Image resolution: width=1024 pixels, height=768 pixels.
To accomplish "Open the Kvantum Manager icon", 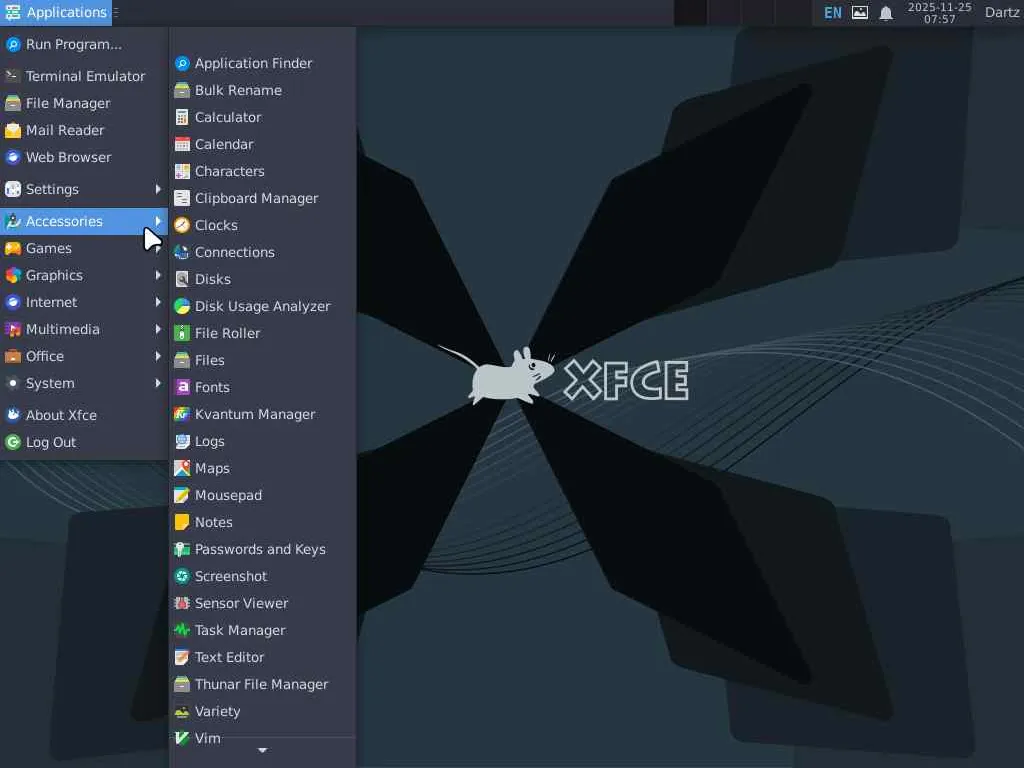I will tap(182, 414).
